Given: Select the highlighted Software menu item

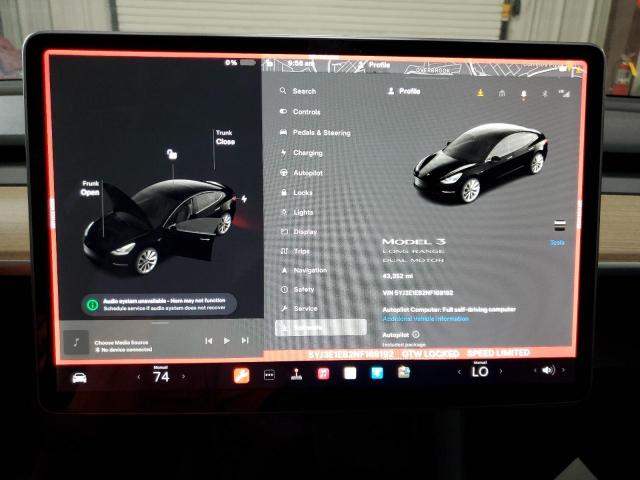Looking at the screenshot, I should (x=321, y=327).
